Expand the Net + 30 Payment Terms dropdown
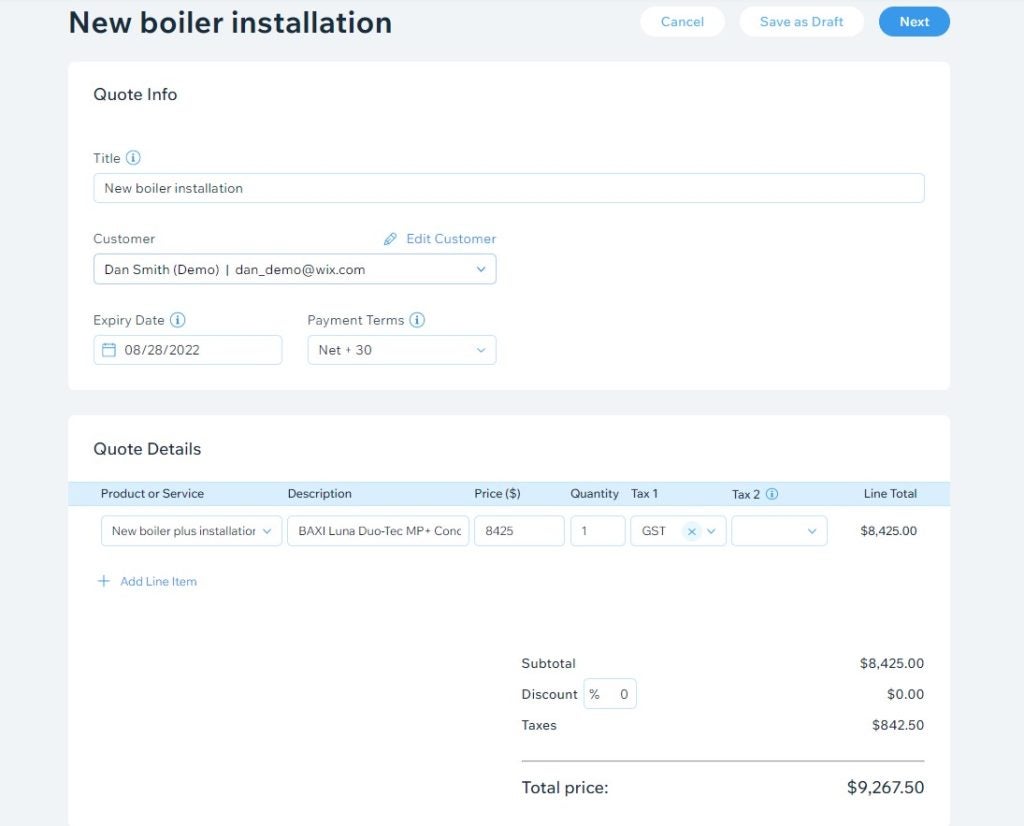Screen dimensions: 1024x826 [x=400, y=349]
